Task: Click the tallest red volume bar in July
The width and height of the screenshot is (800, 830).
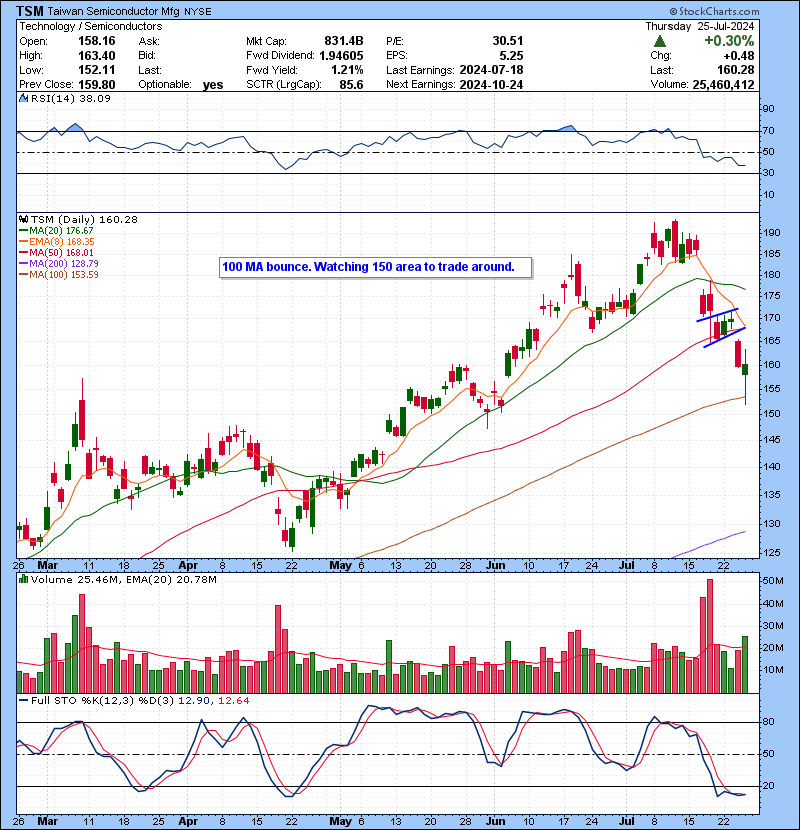Action: pyautogui.click(x=710, y=636)
